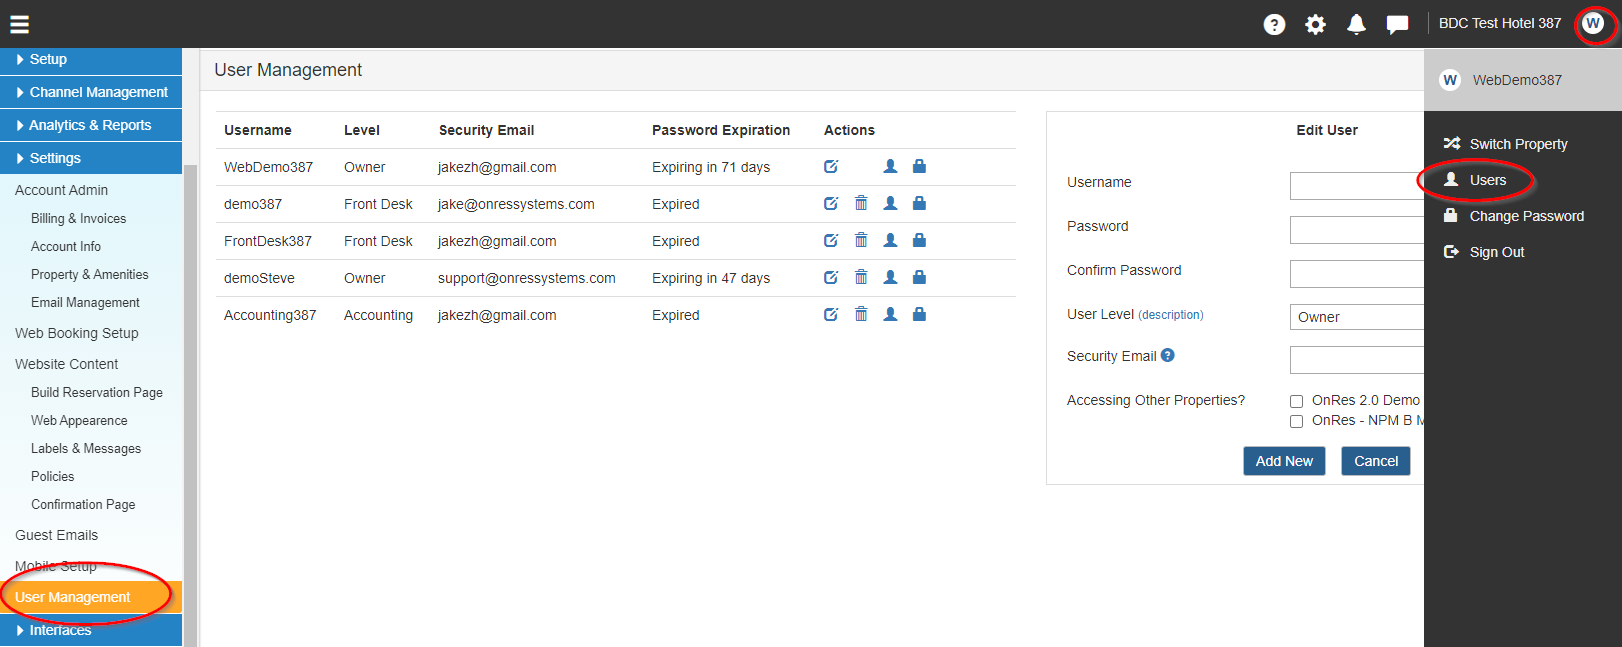Choose Sign Out in user menu

click(1496, 252)
